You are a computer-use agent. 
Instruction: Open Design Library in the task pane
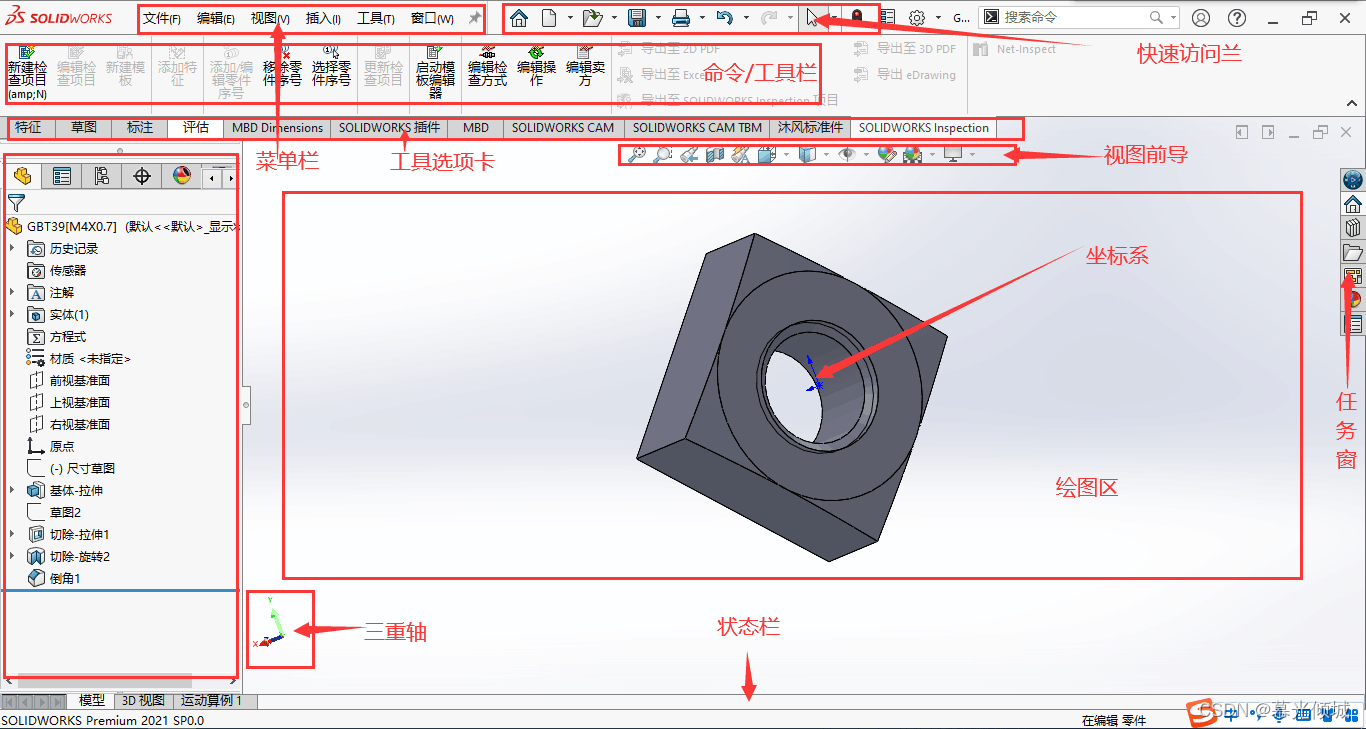pyautogui.click(x=1353, y=228)
